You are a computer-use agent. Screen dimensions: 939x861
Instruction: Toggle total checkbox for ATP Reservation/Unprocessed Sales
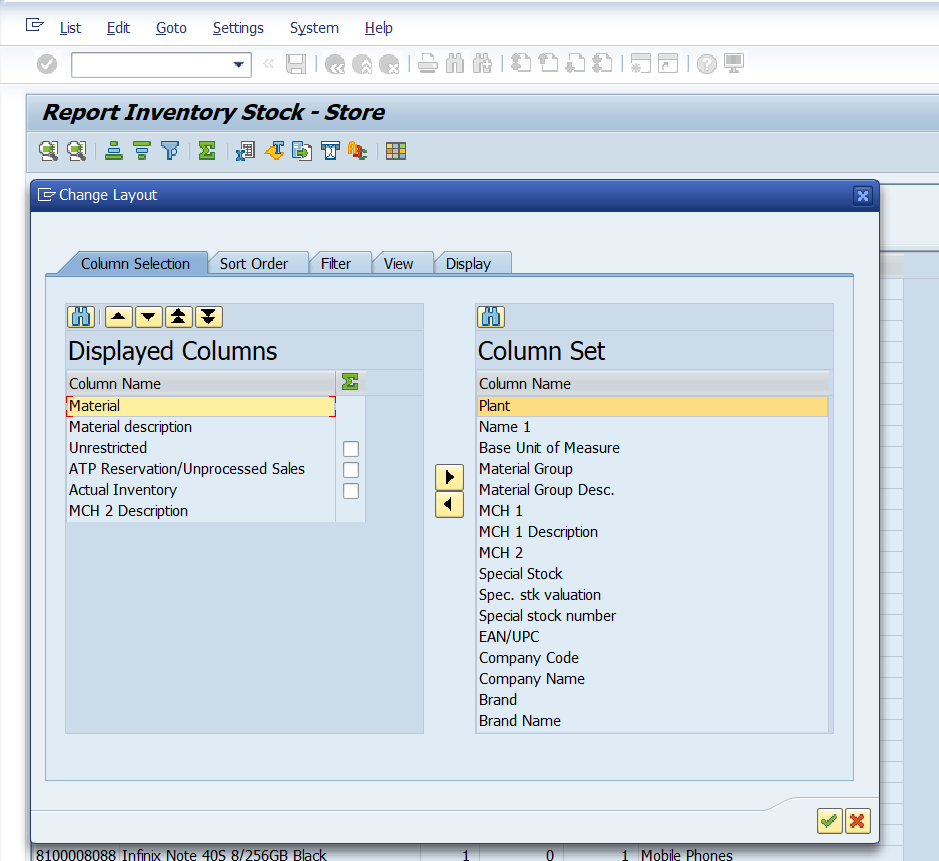pos(351,470)
